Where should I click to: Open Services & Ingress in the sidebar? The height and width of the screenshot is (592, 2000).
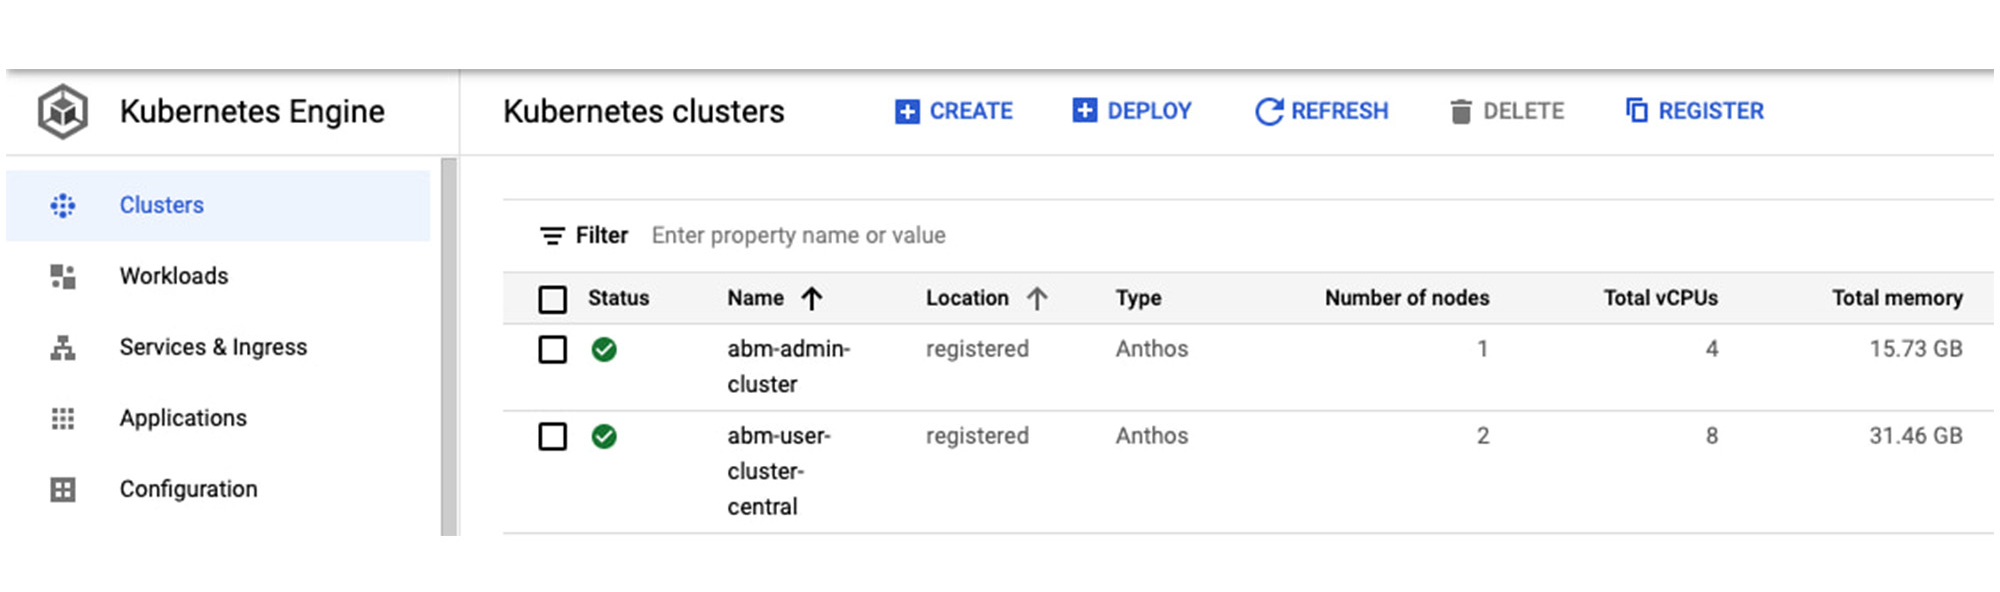pos(218,347)
